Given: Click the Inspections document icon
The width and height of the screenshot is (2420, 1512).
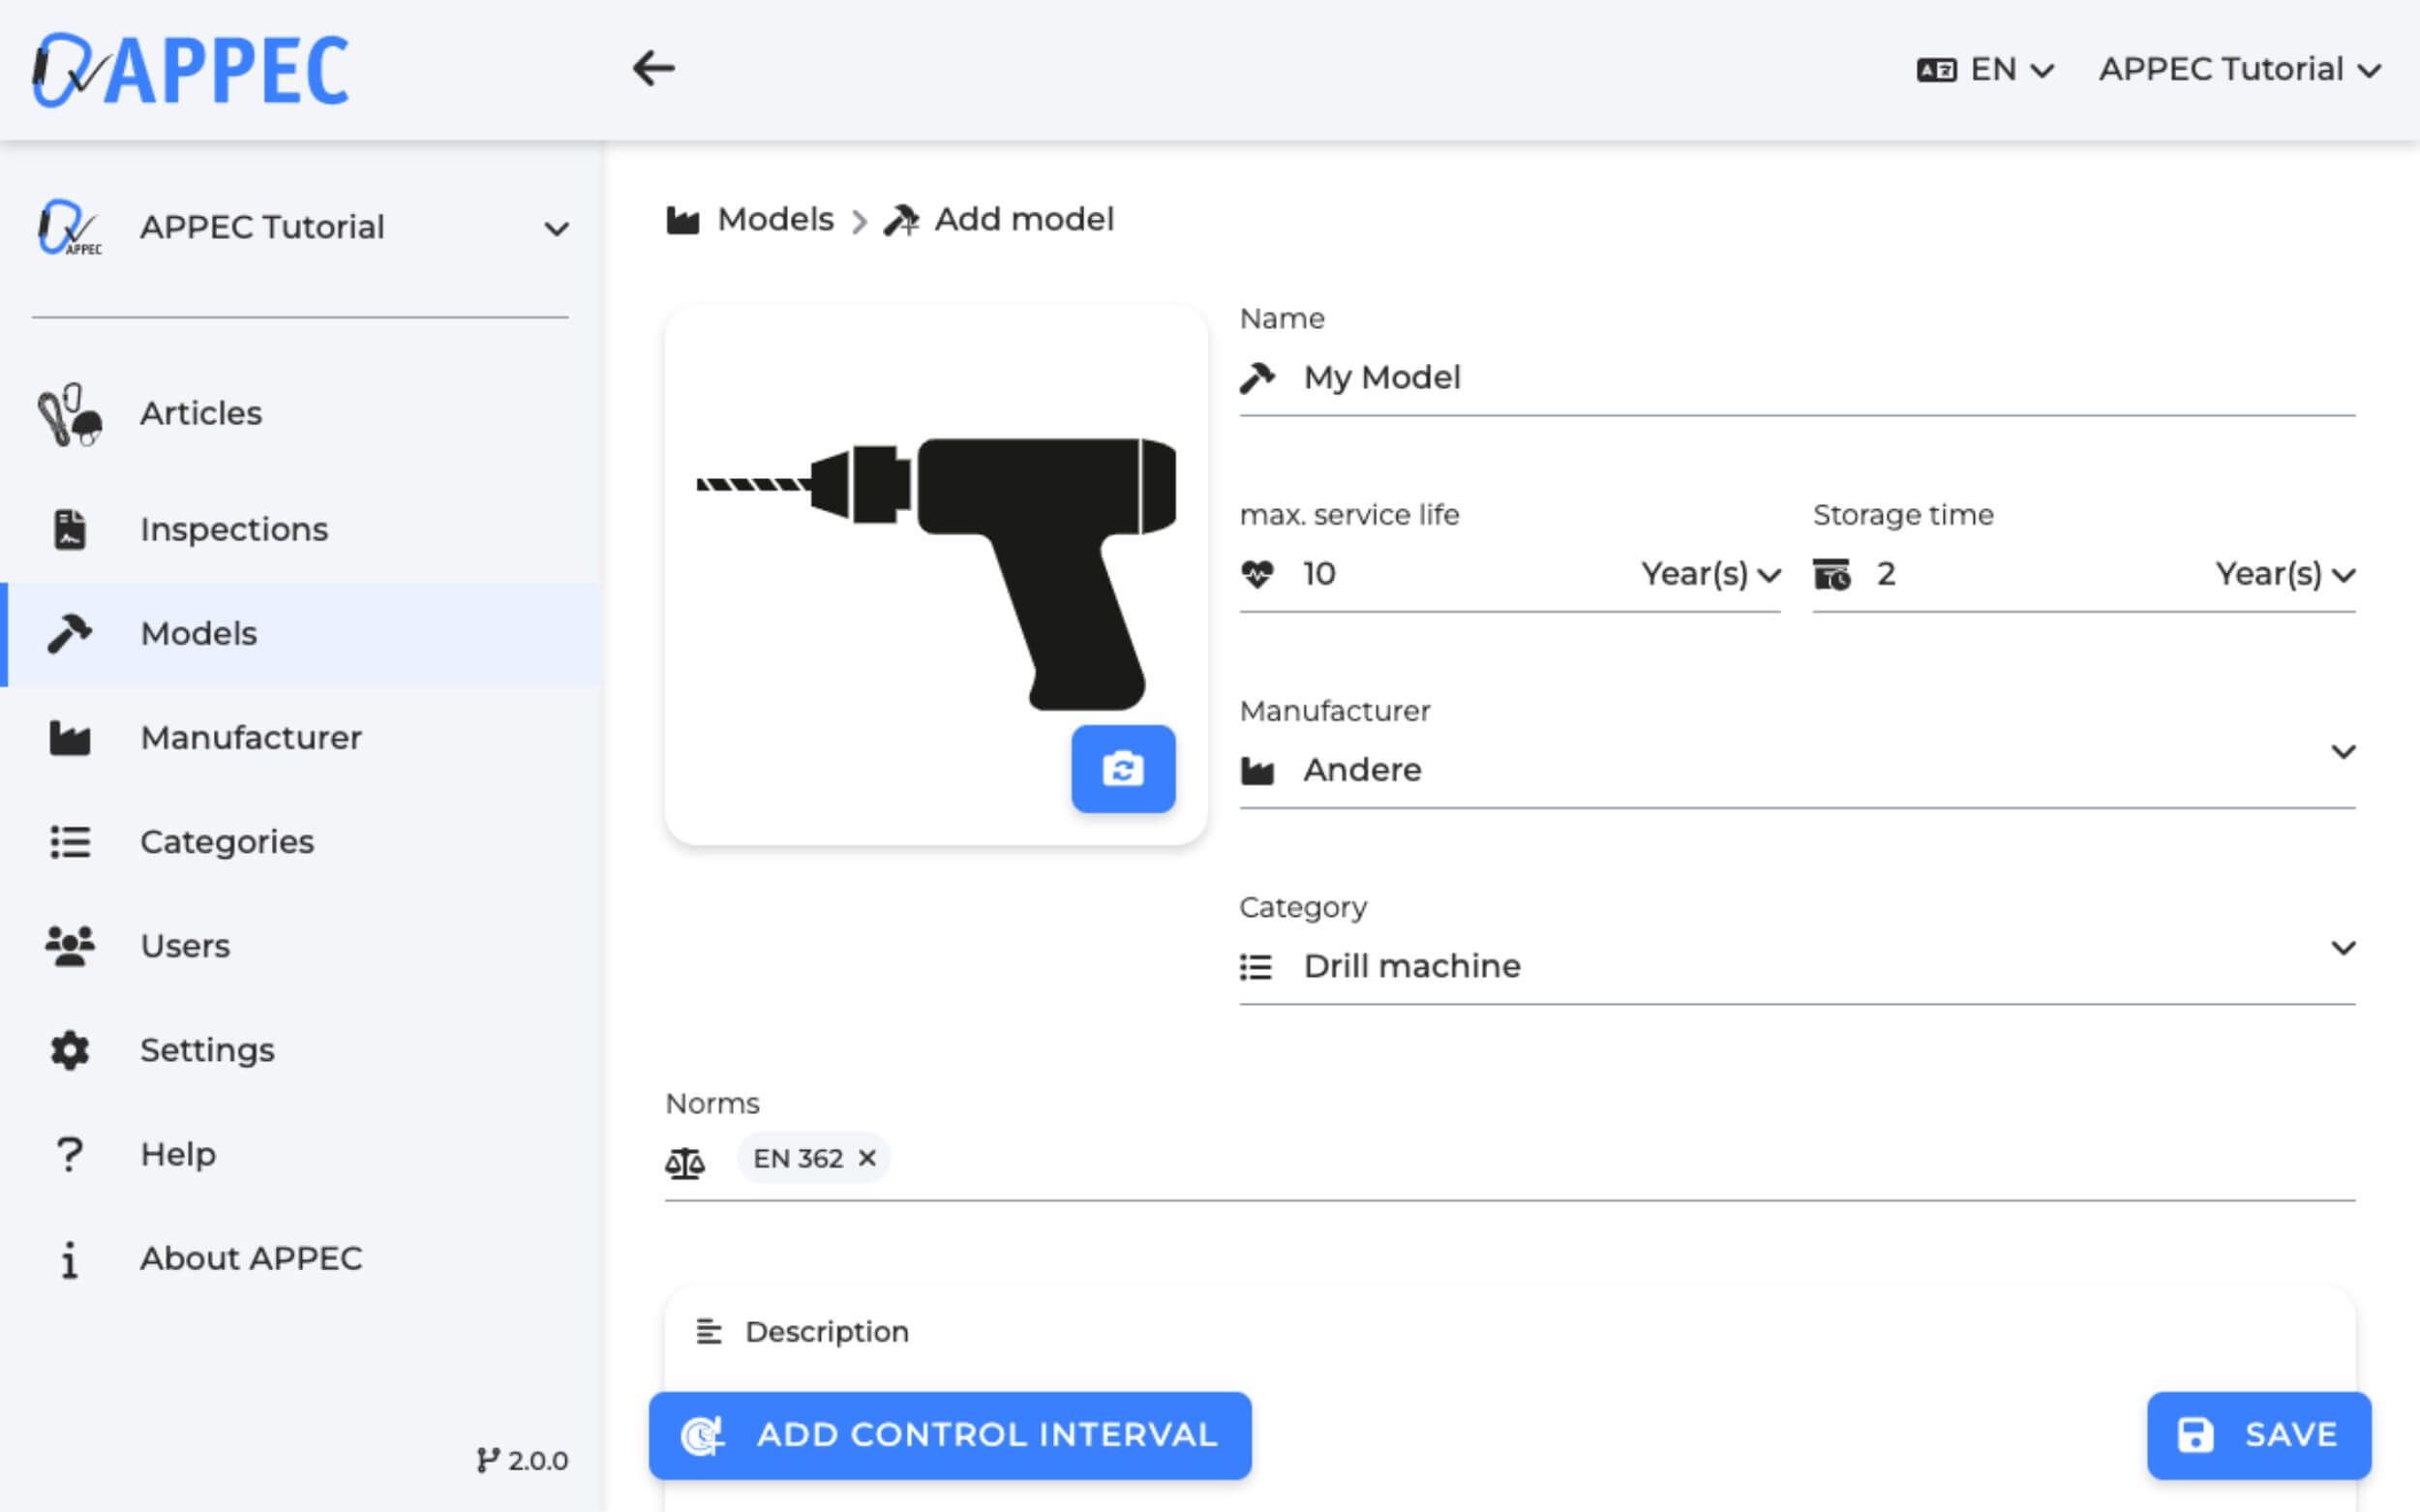Looking at the screenshot, I should point(69,529).
